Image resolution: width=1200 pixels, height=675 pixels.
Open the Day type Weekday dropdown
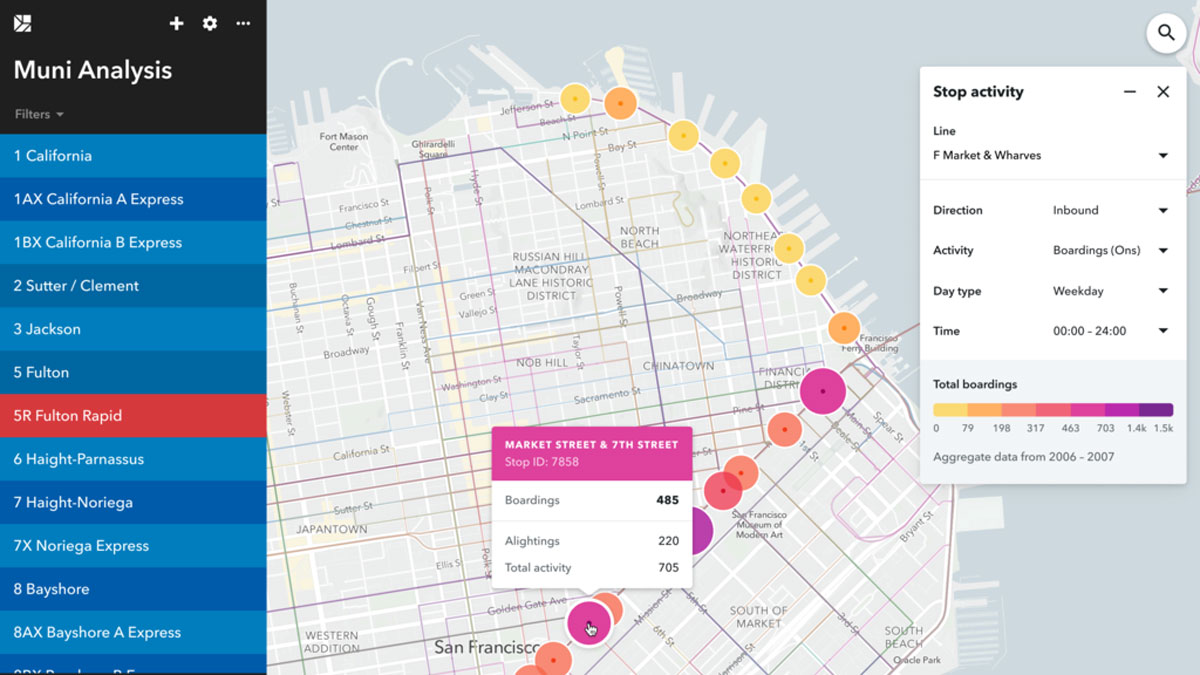[x=1109, y=292]
